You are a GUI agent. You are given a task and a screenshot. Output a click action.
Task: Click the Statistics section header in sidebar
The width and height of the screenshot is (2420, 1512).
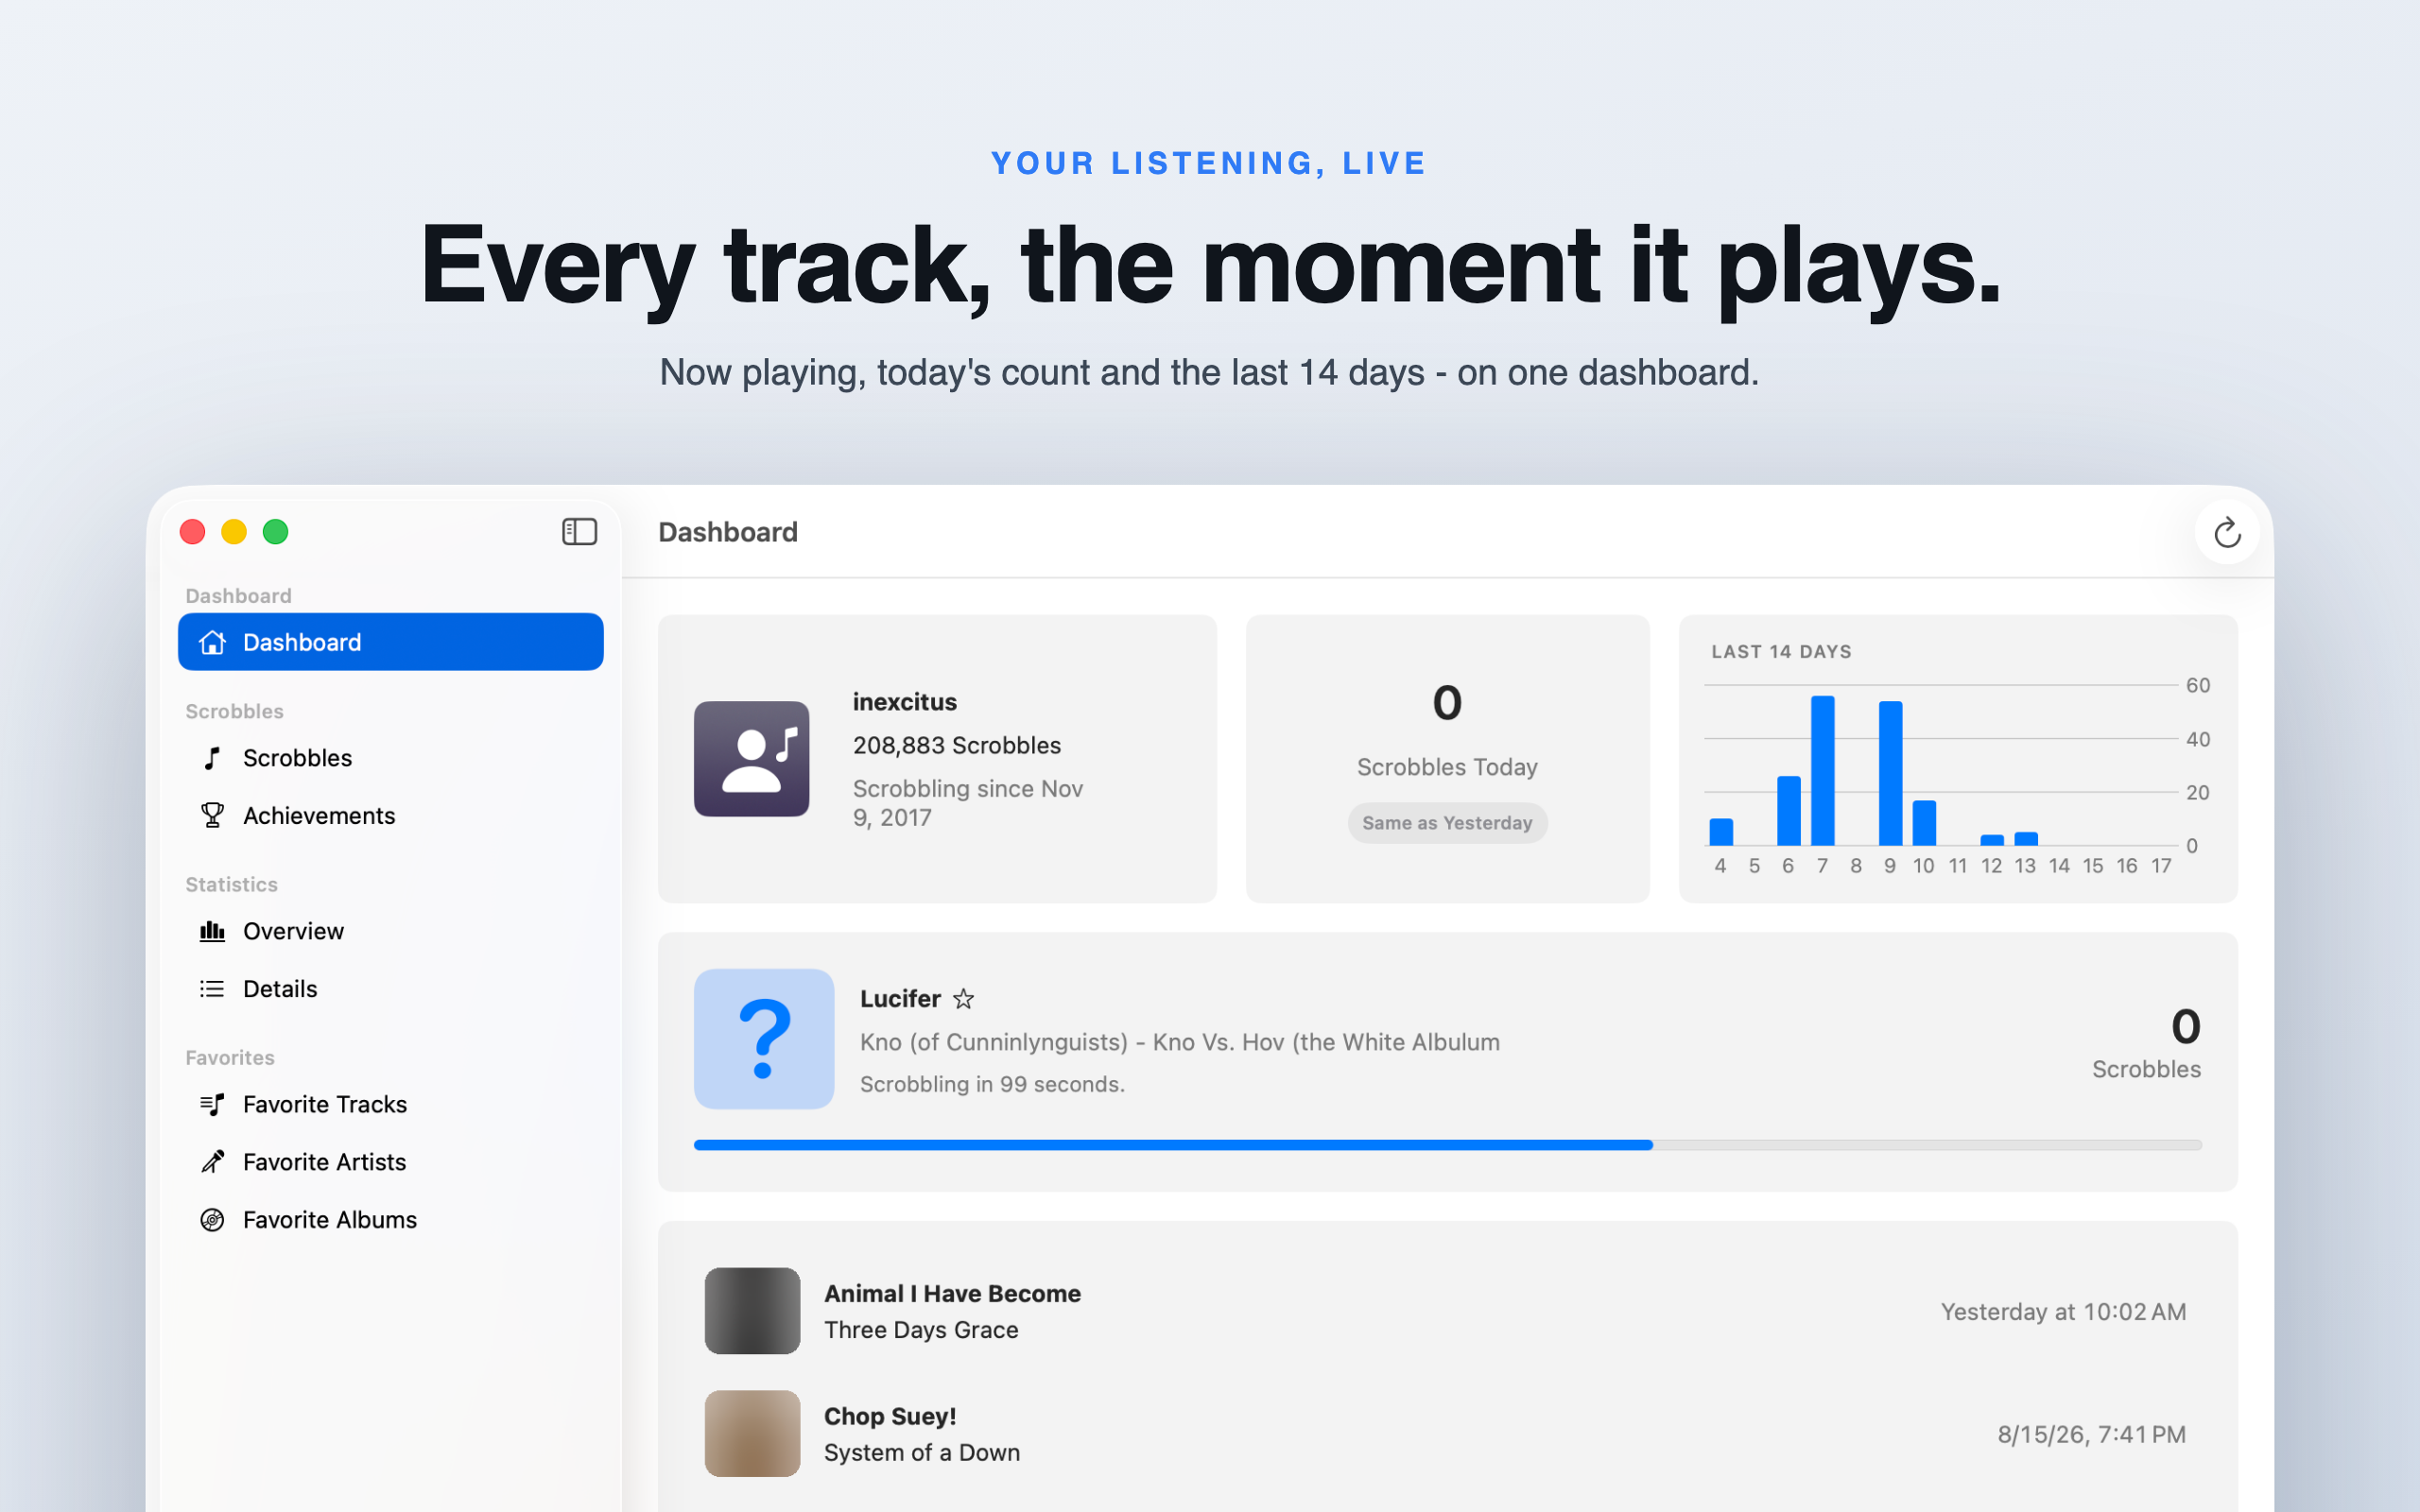click(232, 885)
